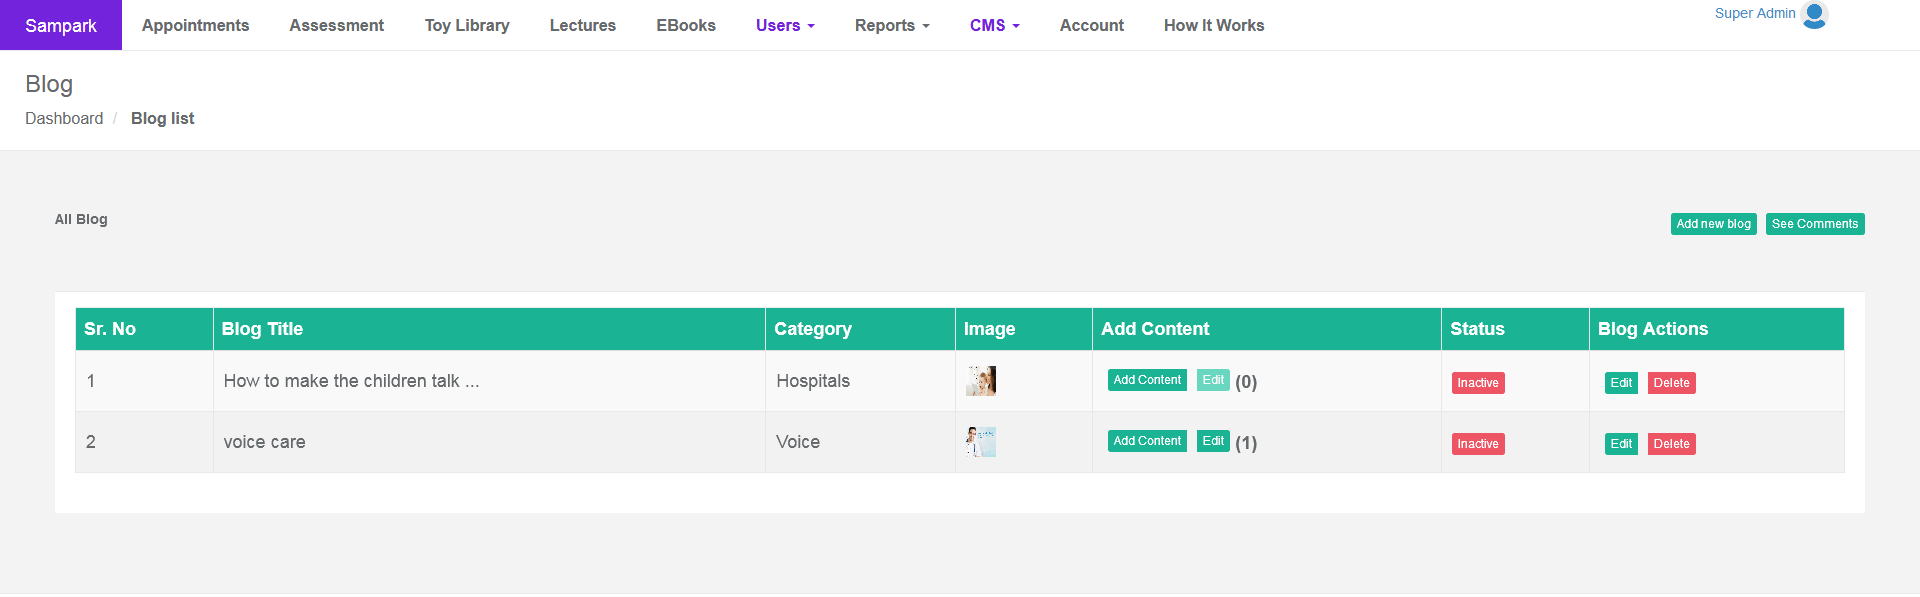1920x597 pixels.
Task: Open the CMS dropdown menu
Action: point(994,25)
